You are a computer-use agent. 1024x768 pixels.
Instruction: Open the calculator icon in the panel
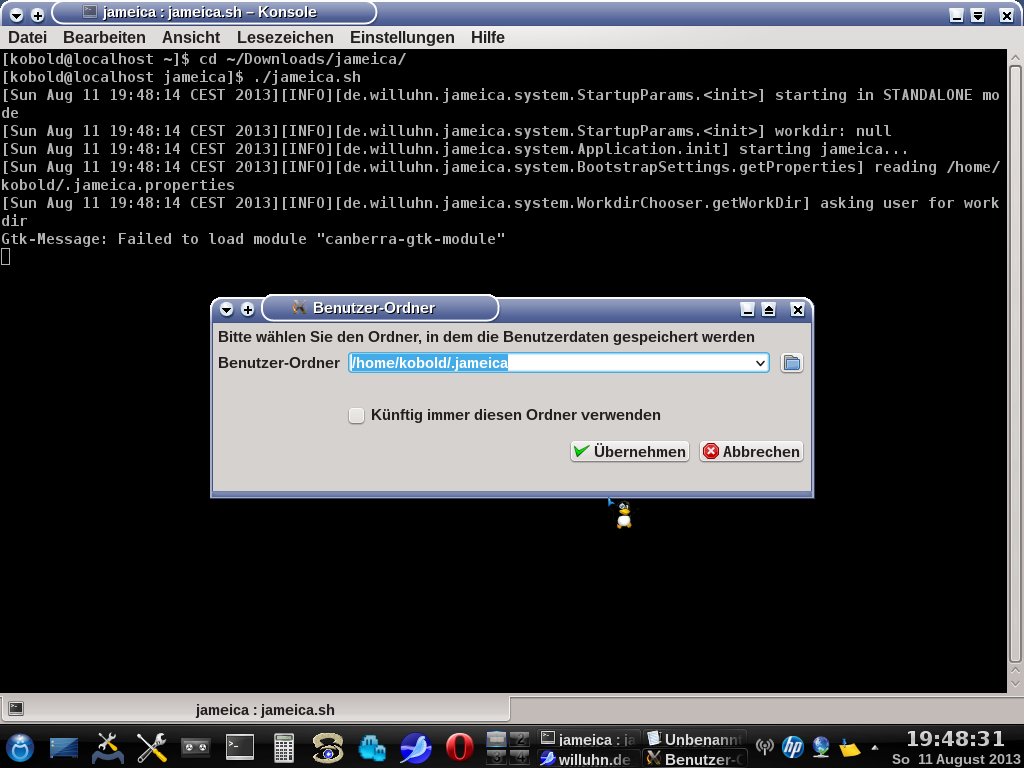[283, 748]
